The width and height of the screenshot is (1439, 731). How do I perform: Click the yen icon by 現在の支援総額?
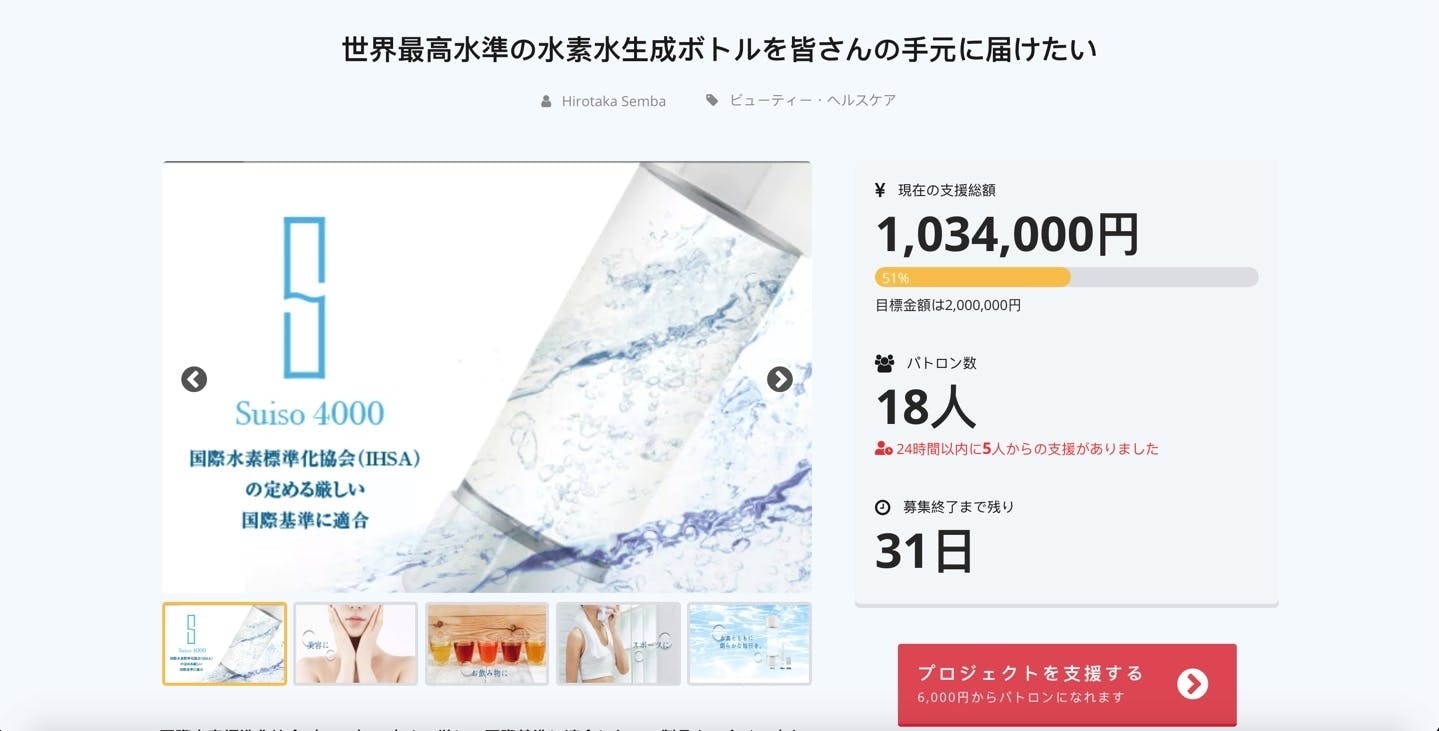pos(880,189)
